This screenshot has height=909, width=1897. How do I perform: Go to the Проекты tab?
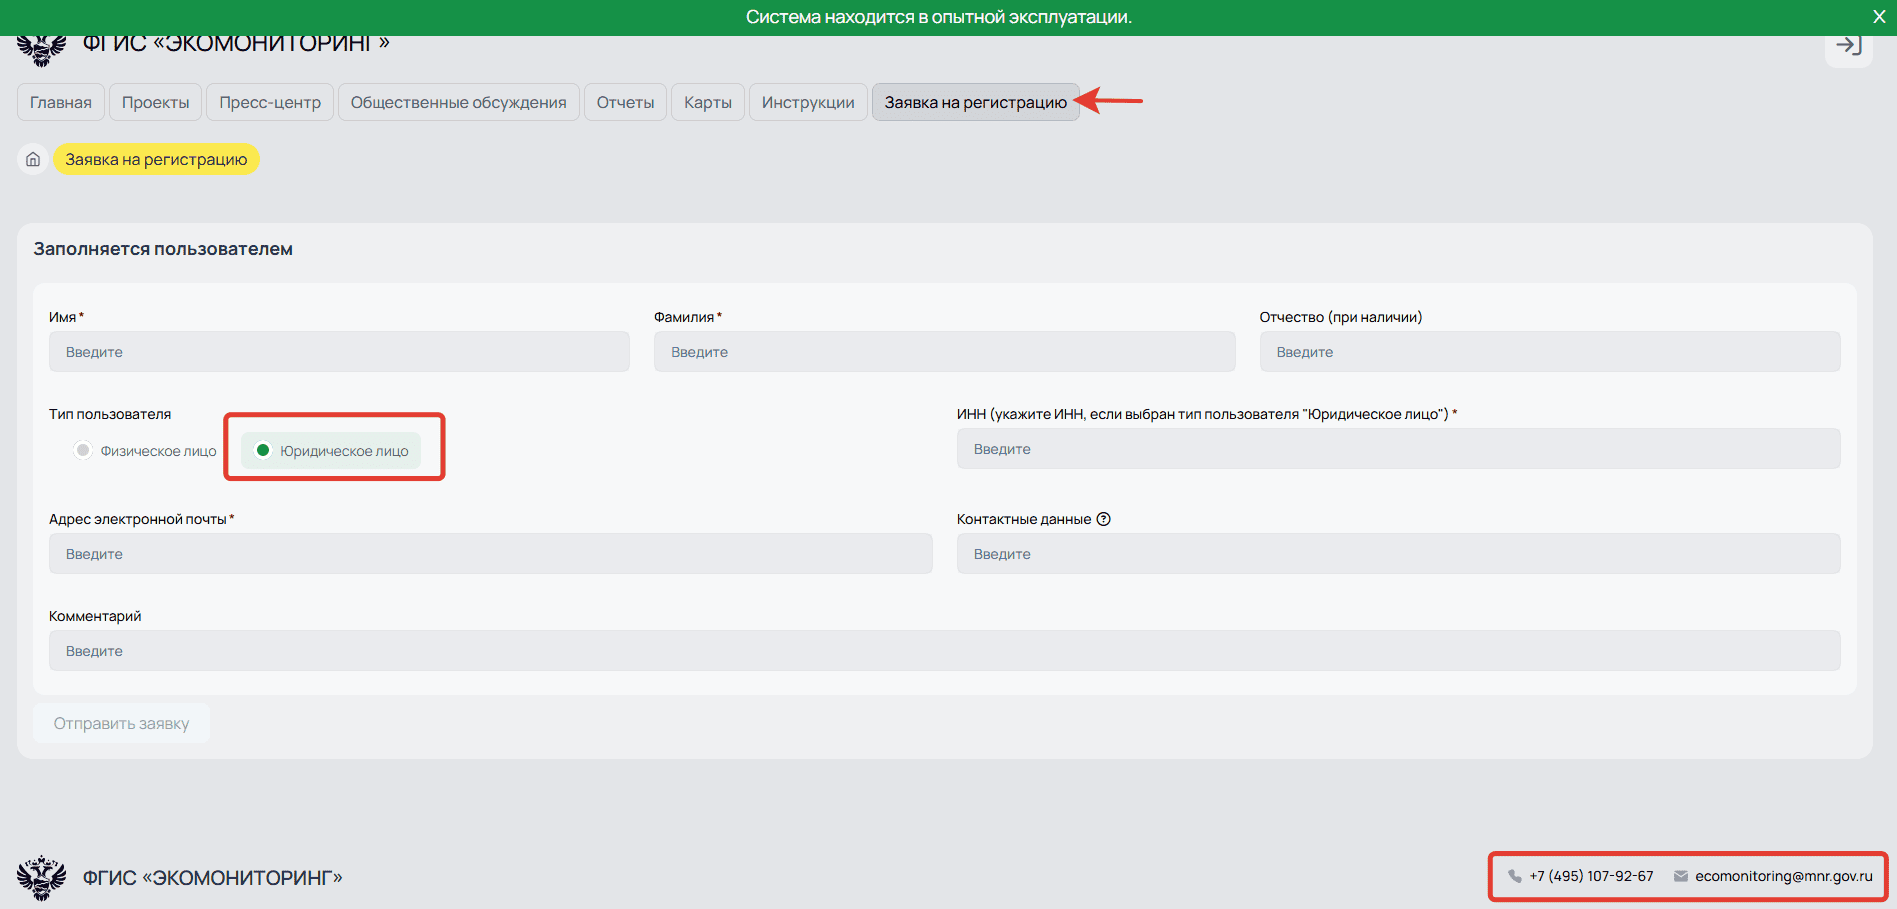point(155,102)
